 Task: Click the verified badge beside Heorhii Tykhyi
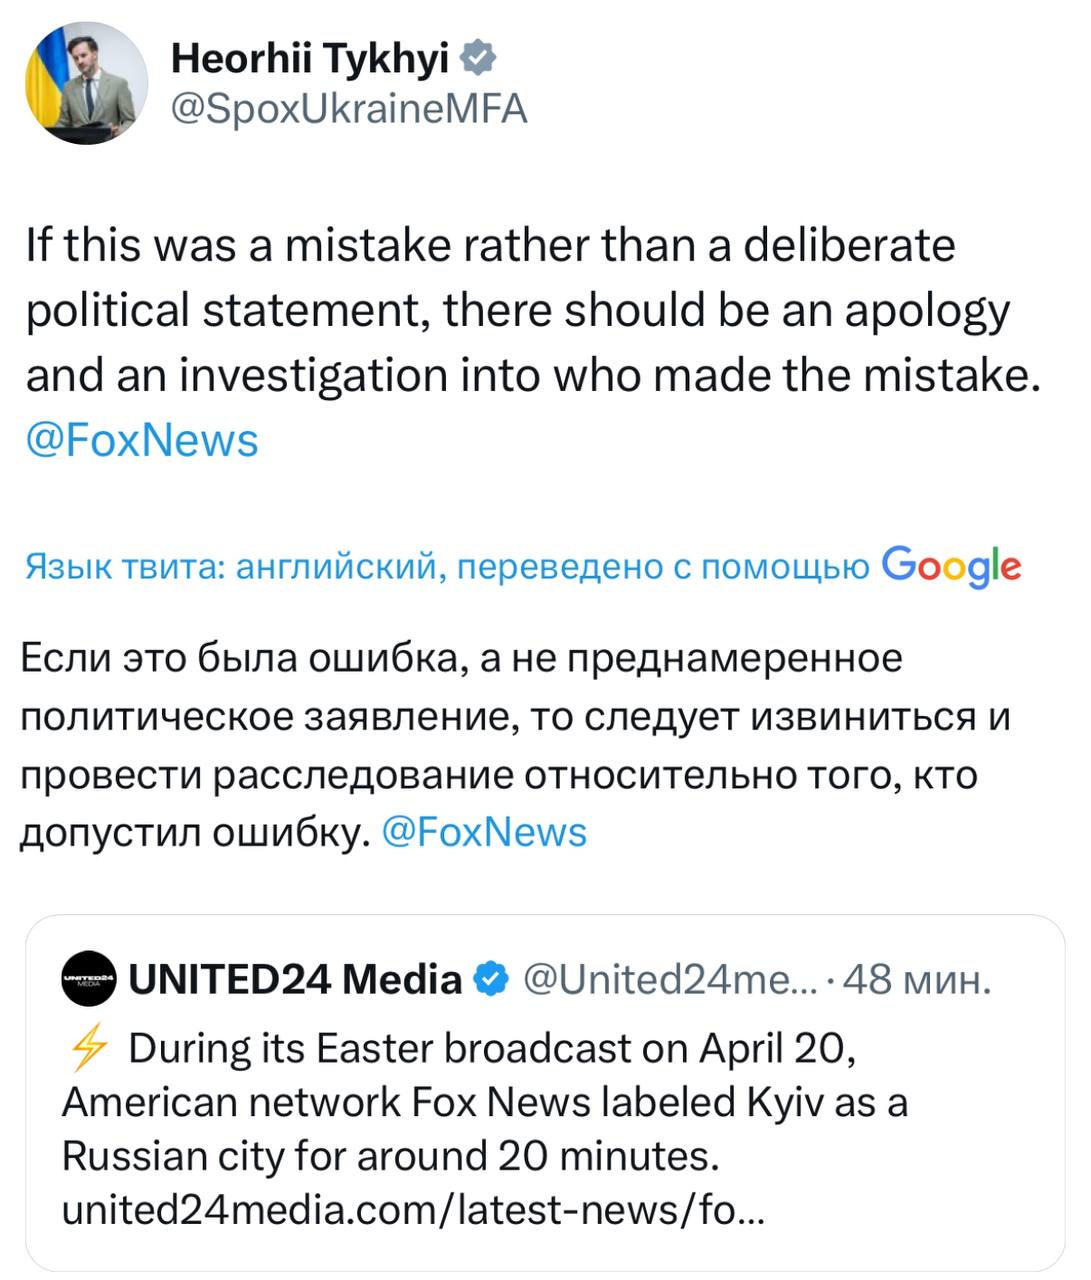(x=479, y=60)
